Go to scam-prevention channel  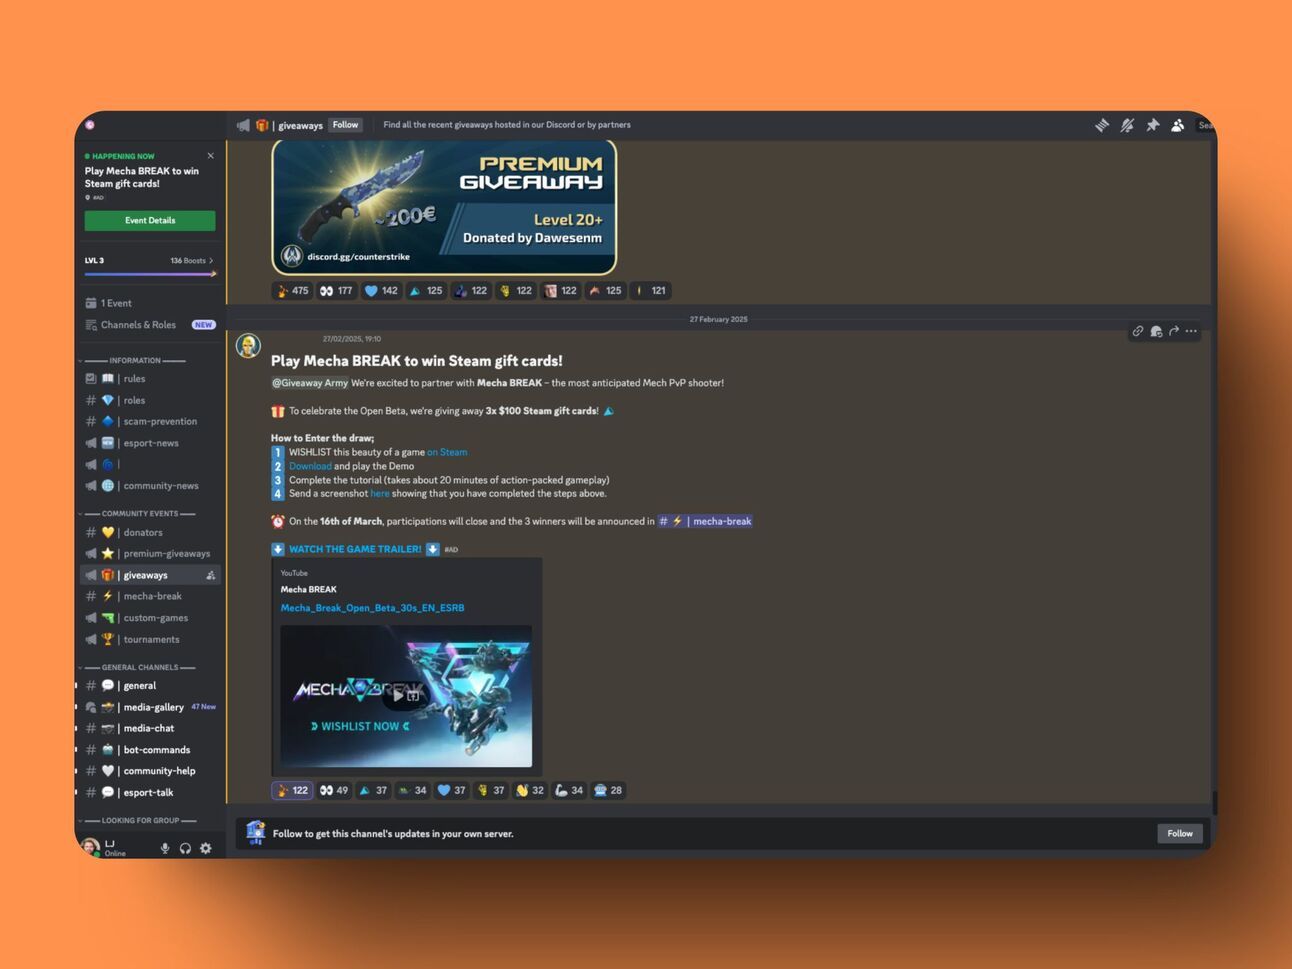[150, 421]
